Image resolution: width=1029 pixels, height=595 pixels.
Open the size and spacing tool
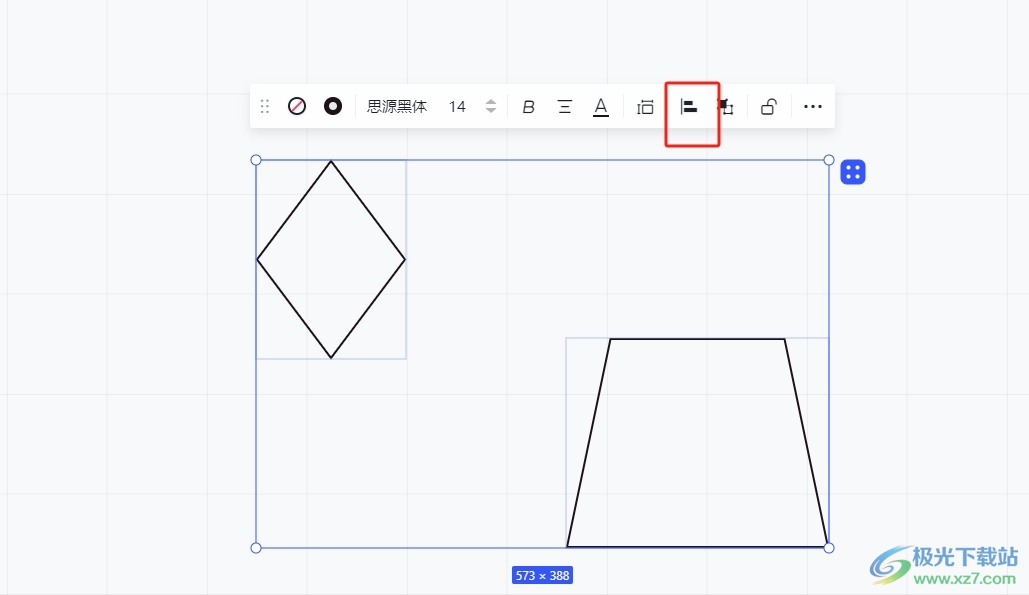tap(645, 107)
